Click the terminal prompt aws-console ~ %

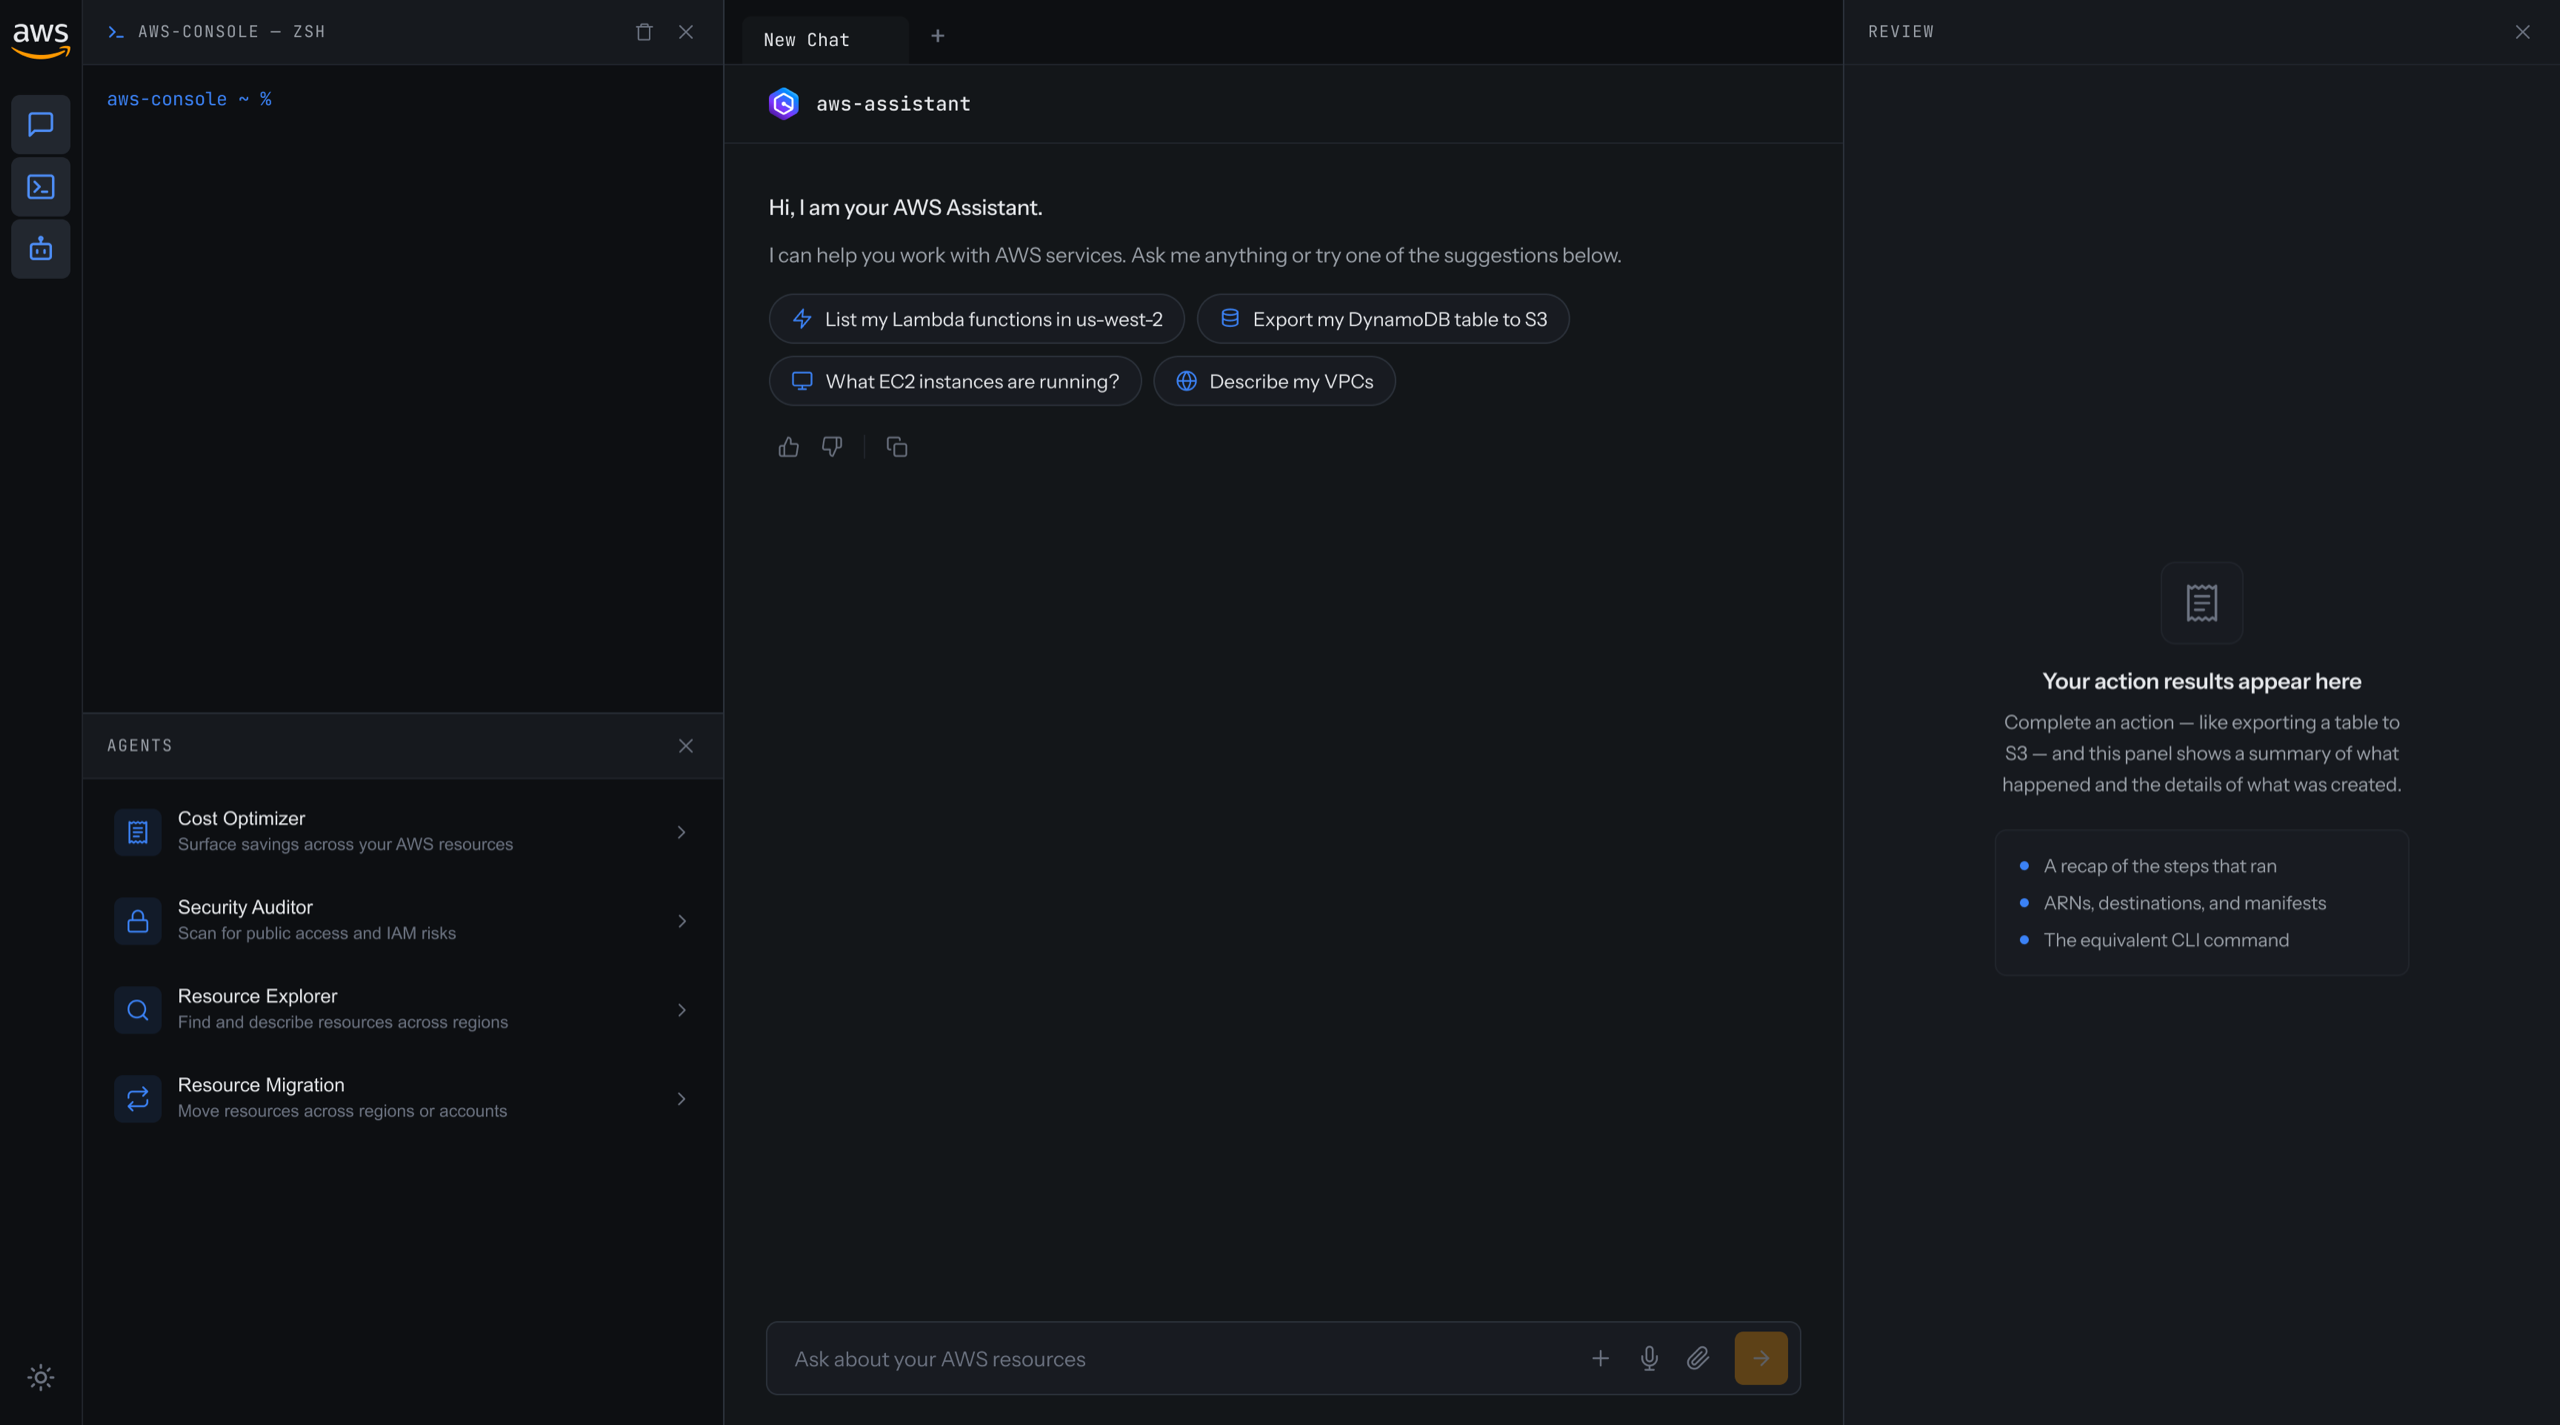pyautogui.click(x=189, y=99)
